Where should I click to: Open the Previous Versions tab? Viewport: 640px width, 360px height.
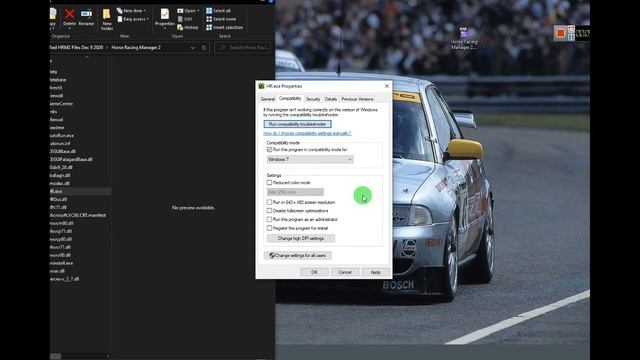(357, 99)
